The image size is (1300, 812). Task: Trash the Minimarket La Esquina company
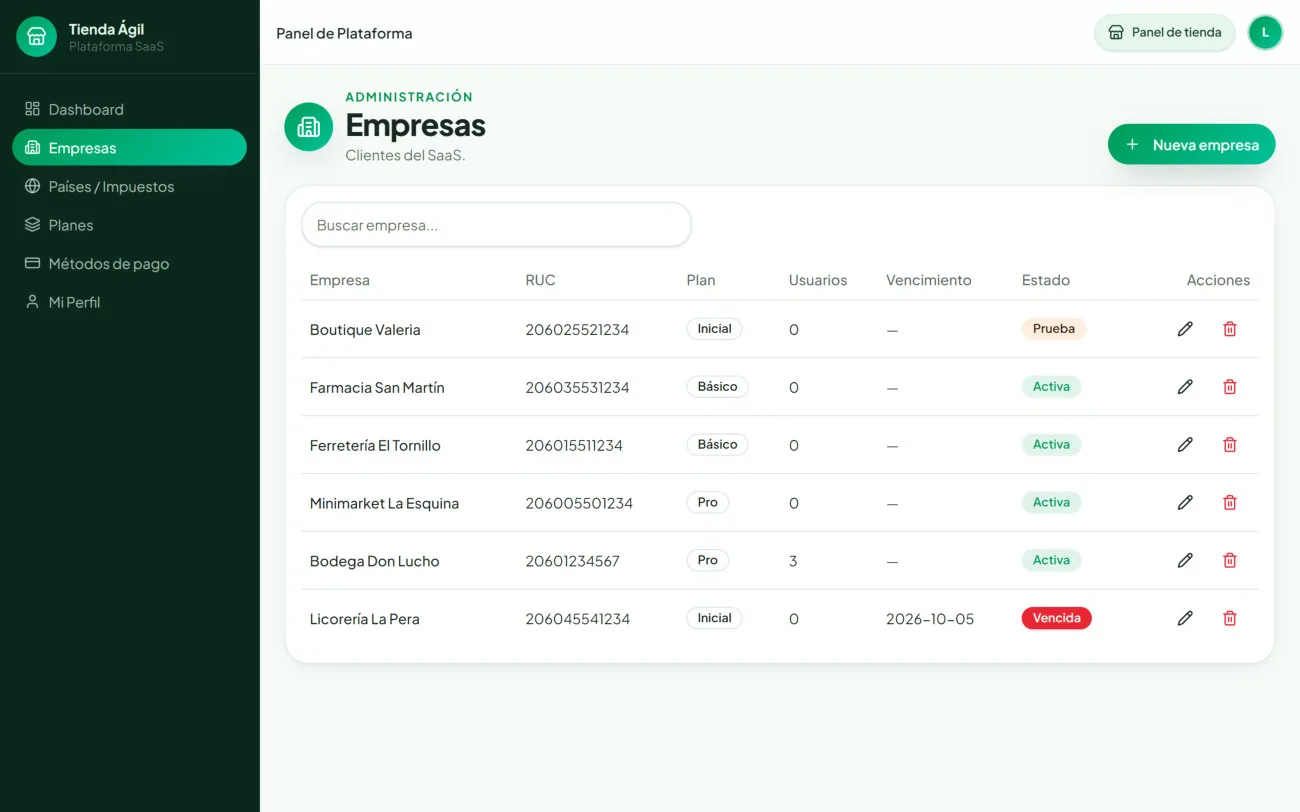click(1230, 503)
